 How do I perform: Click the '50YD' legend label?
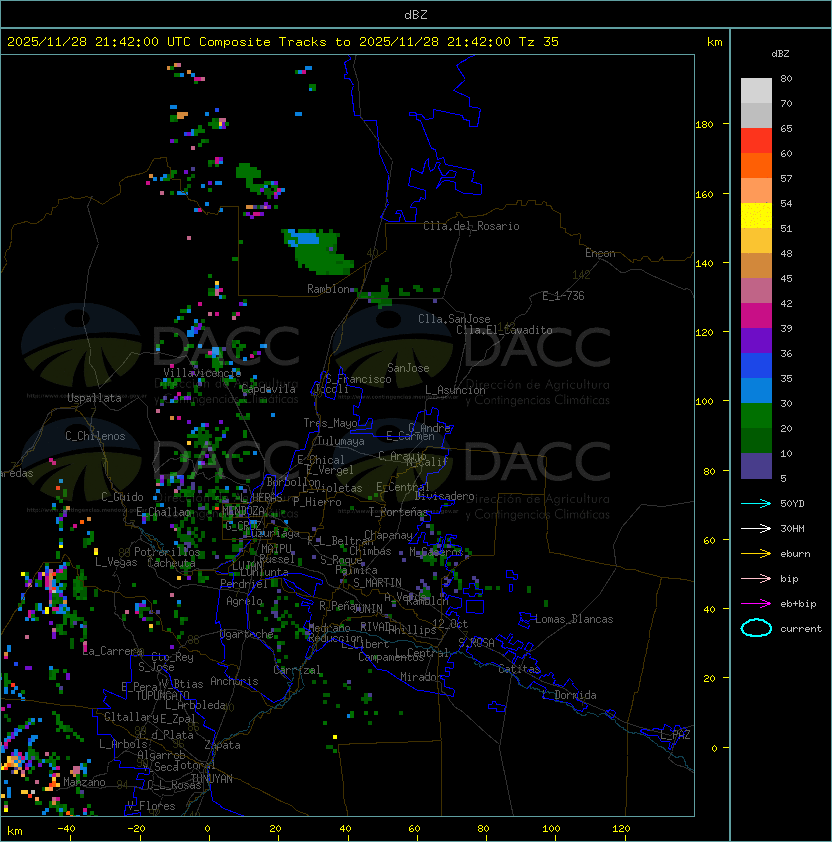coord(792,504)
